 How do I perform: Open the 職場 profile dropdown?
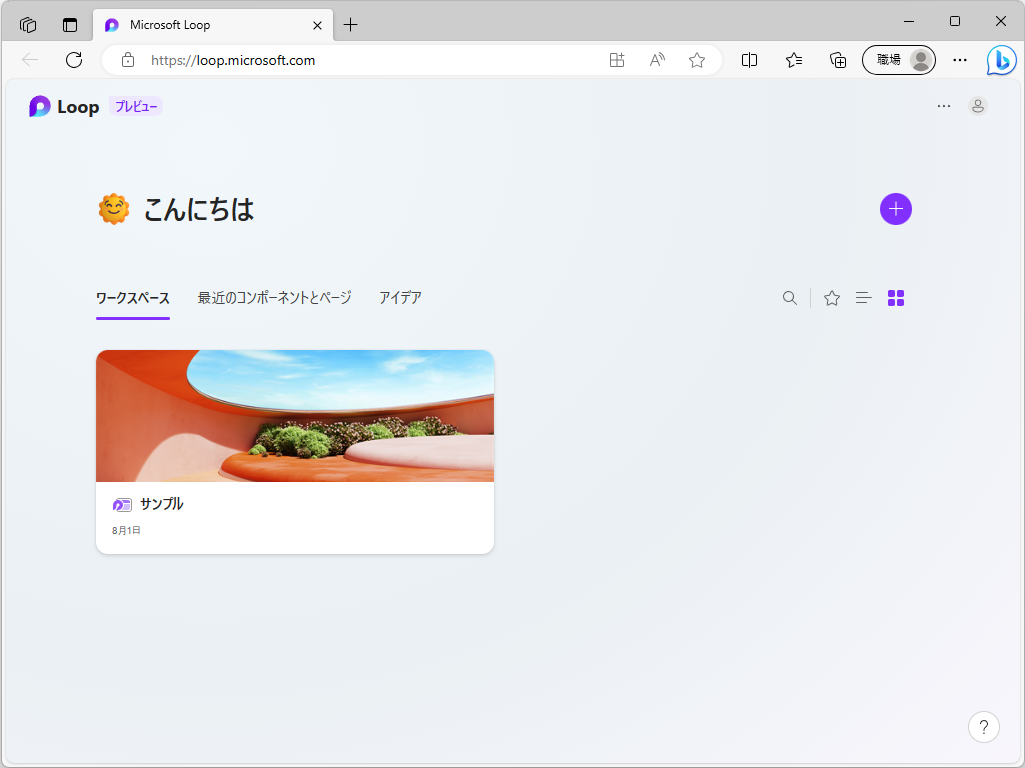(x=897, y=60)
